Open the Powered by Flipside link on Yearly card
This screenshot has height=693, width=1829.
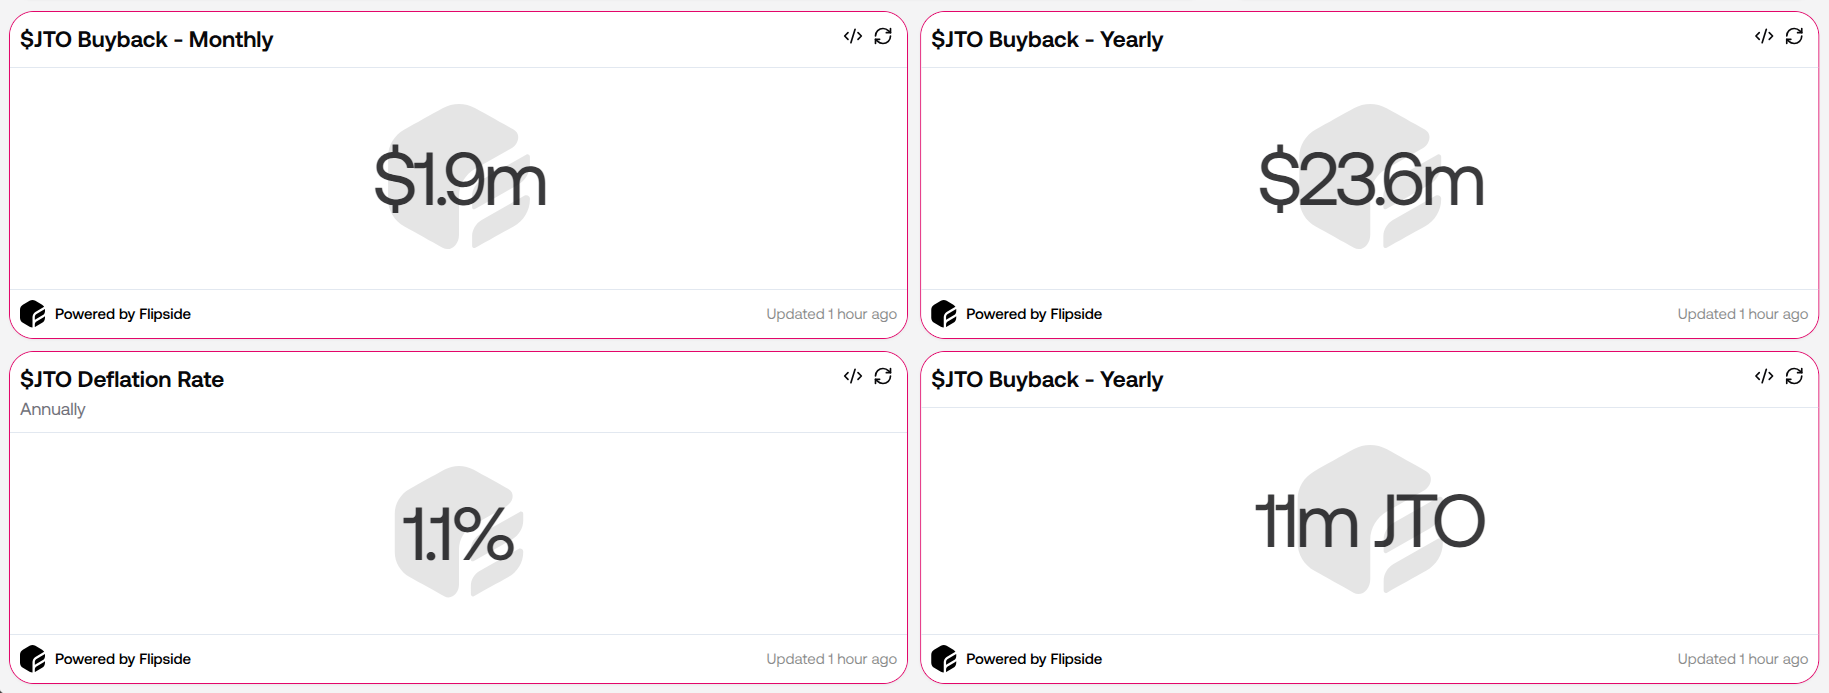coord(1033,313)
